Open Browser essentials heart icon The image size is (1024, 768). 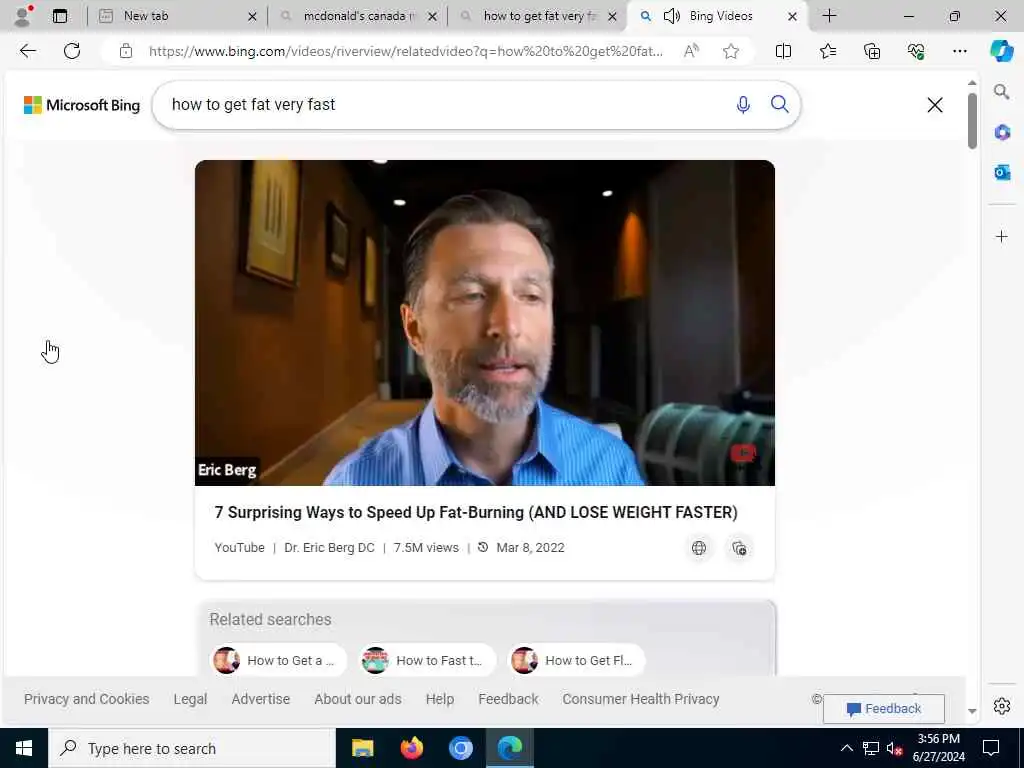916,51
